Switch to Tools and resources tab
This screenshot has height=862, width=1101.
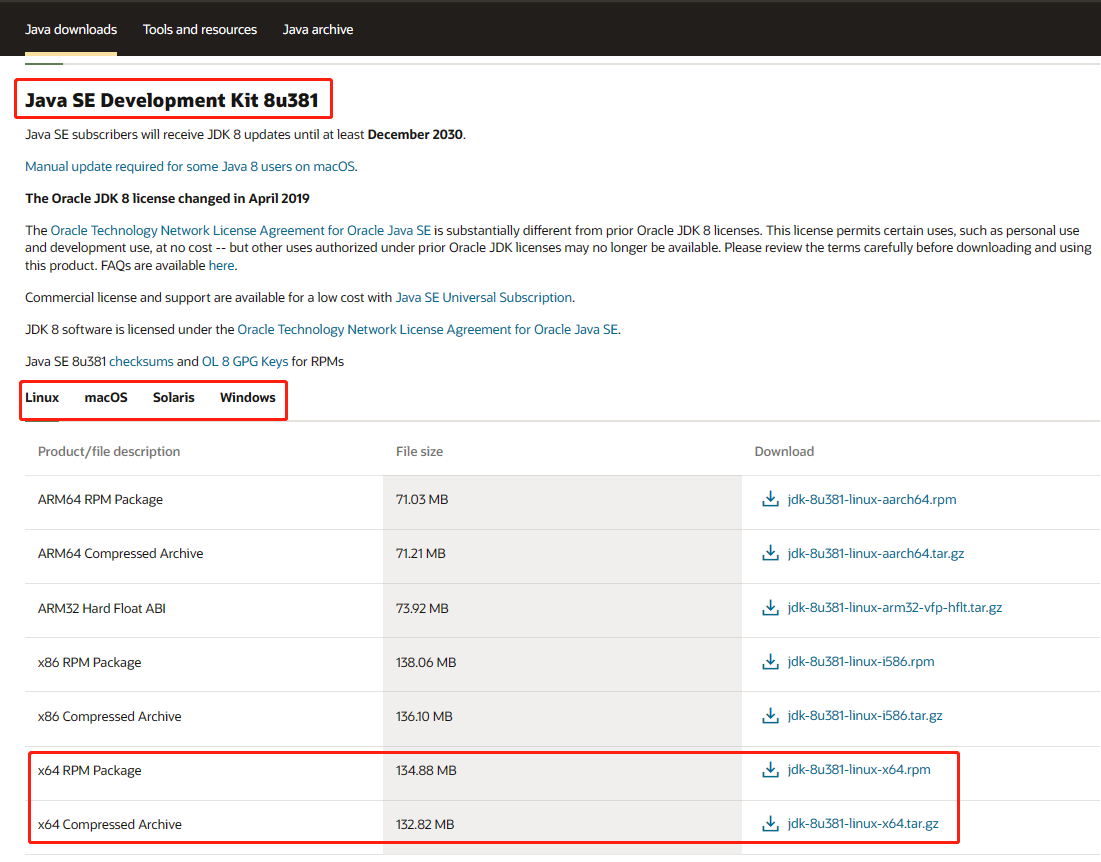(x=199, y=29)
